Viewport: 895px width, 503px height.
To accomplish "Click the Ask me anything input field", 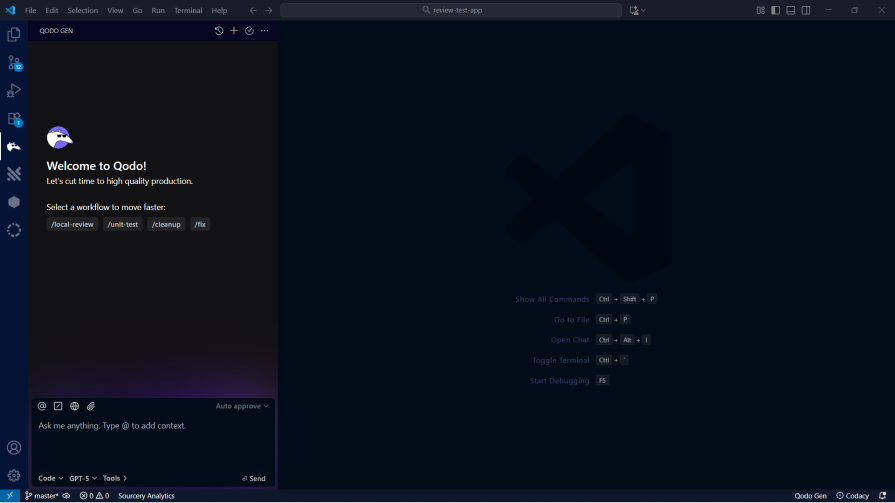I will [x=150, y=426].
